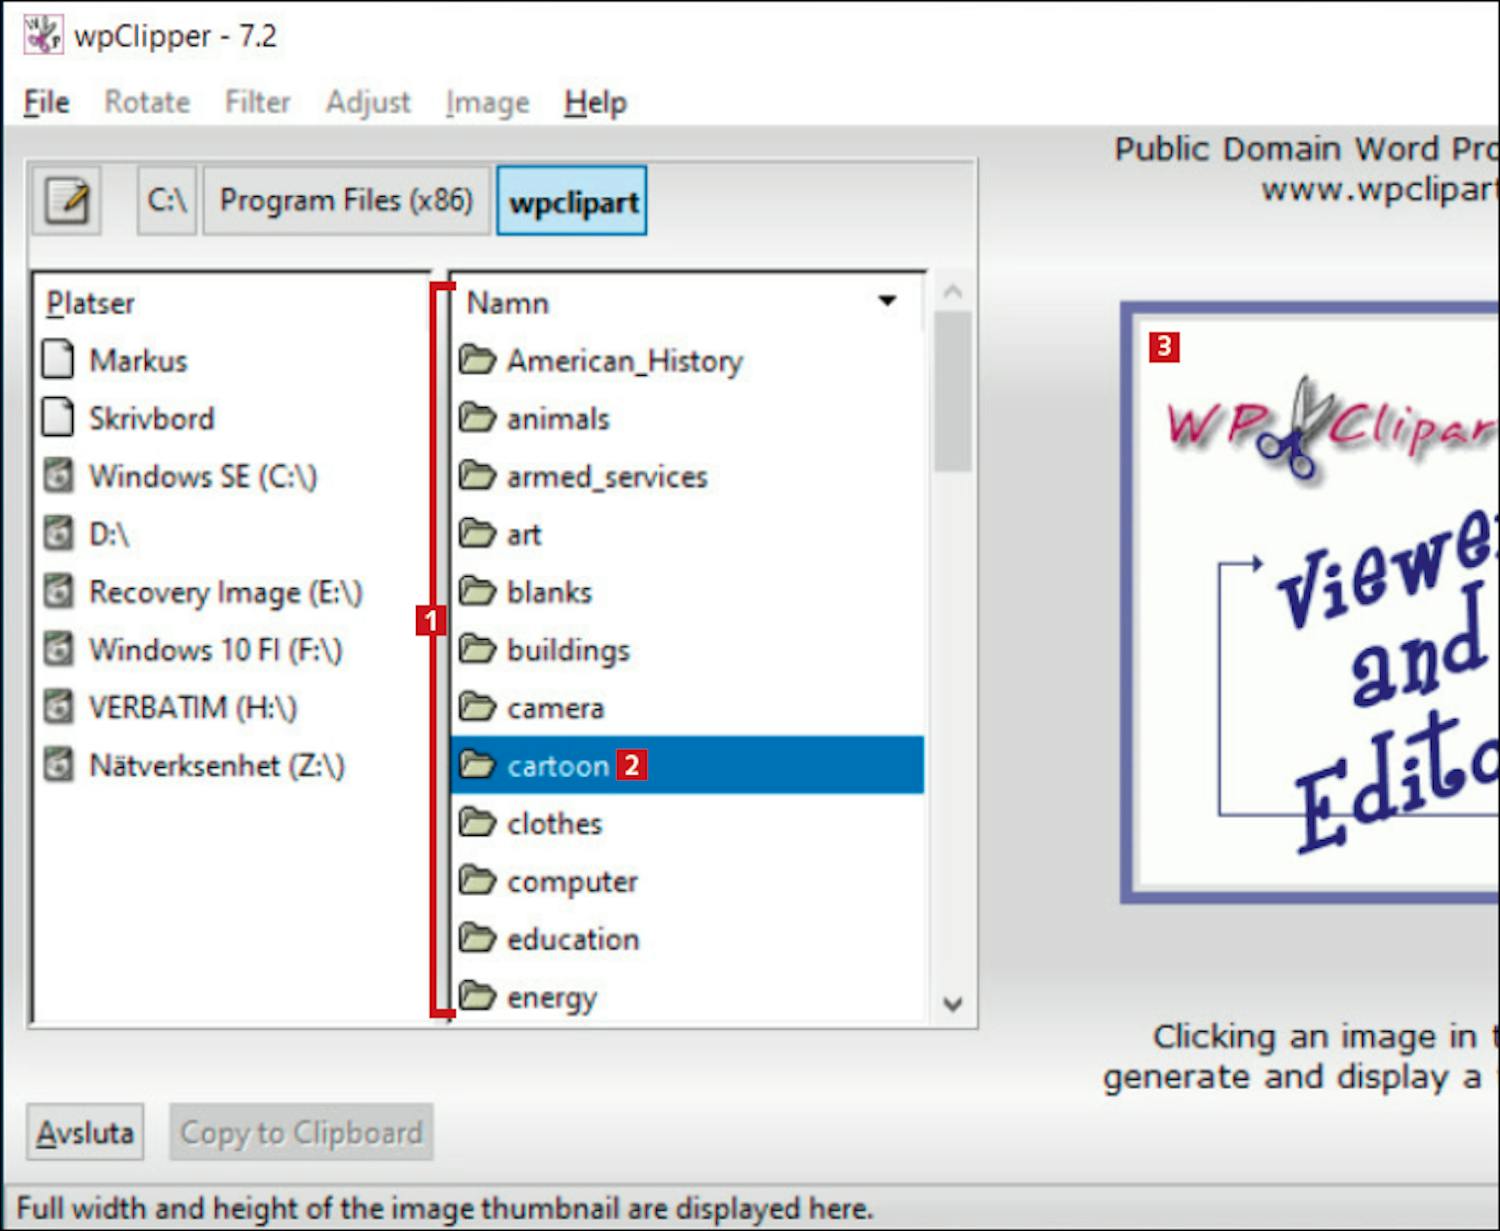Image resolution: width=1500 pixels, height=1231 pixels.
Task: Click the VERBATIM (H:\) drive icon
Action: point(59,707)
